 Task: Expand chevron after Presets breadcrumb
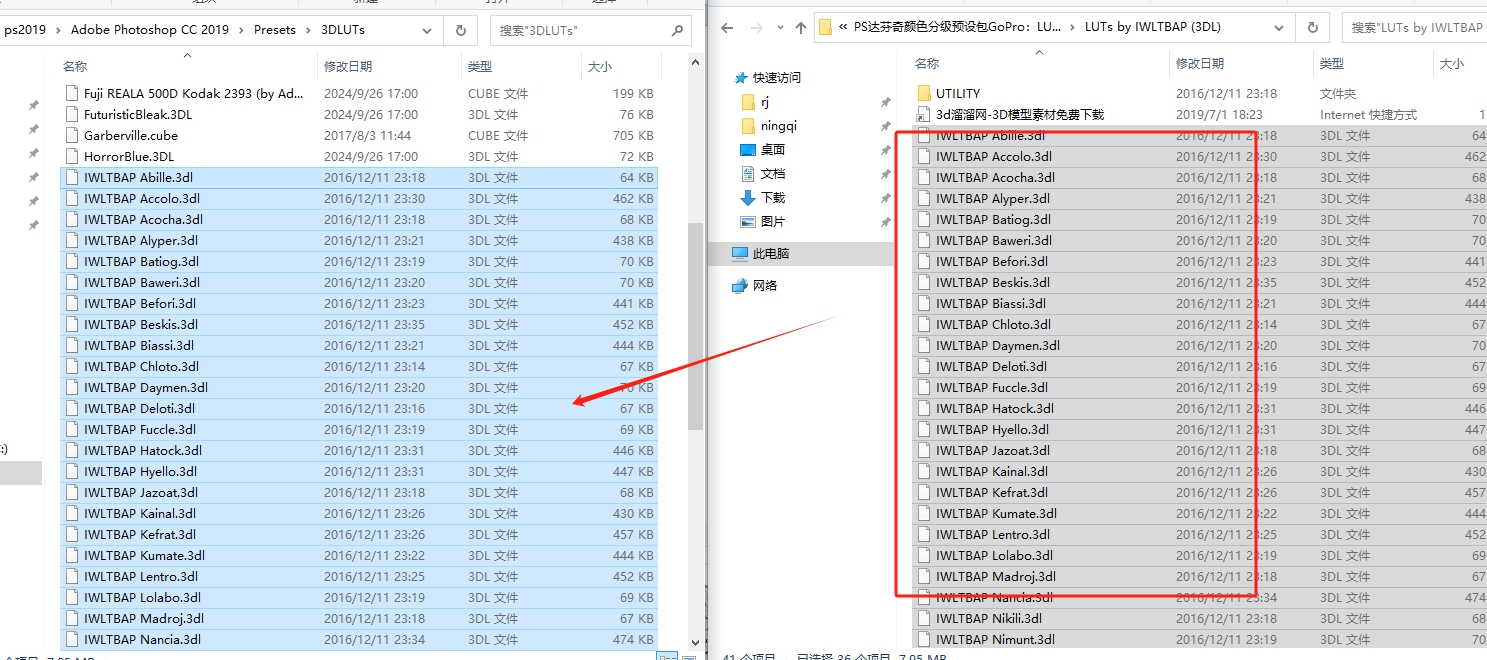tap(309, 30)
